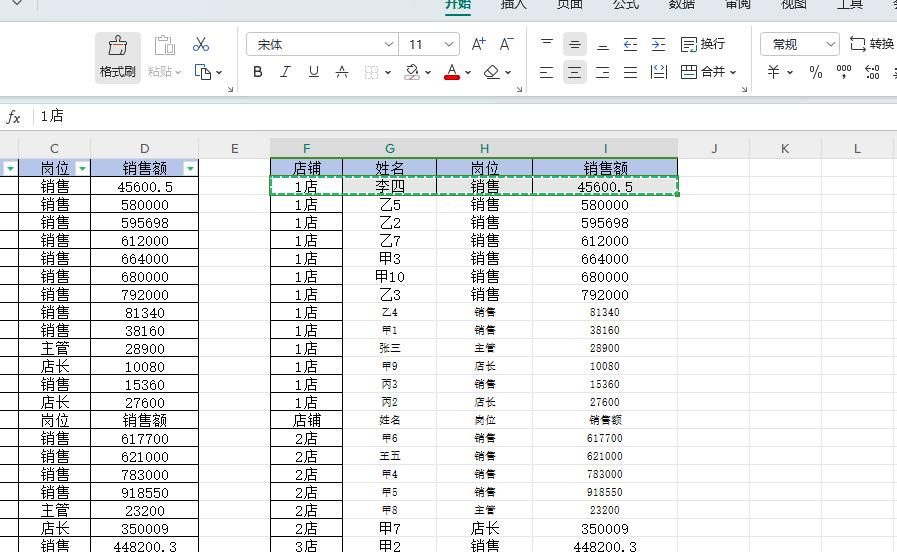
Task: Expand the Copy options arrow
Action: [219, 73]
